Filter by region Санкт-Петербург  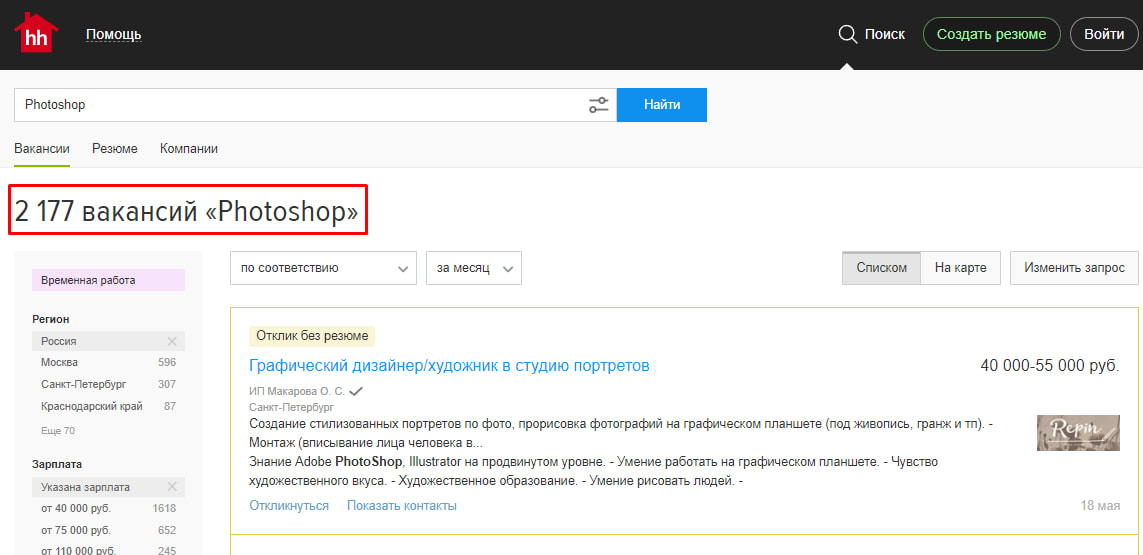pyautogui.click(x=84, y=384)
